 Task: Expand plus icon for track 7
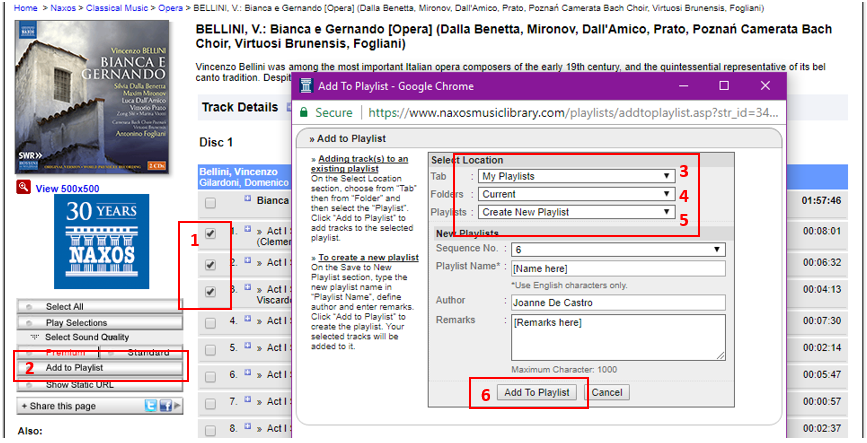point(248,399)
